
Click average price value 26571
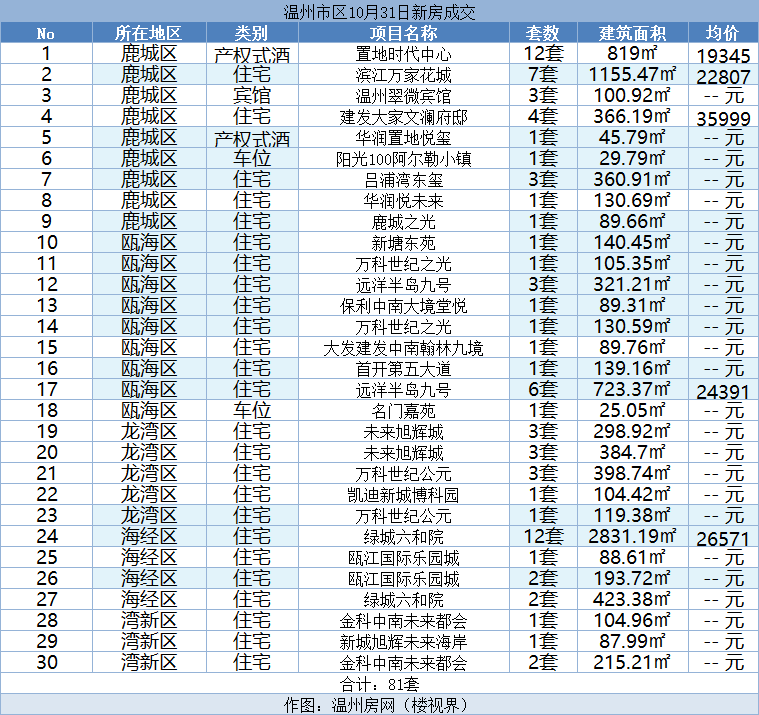pos(723,539)
